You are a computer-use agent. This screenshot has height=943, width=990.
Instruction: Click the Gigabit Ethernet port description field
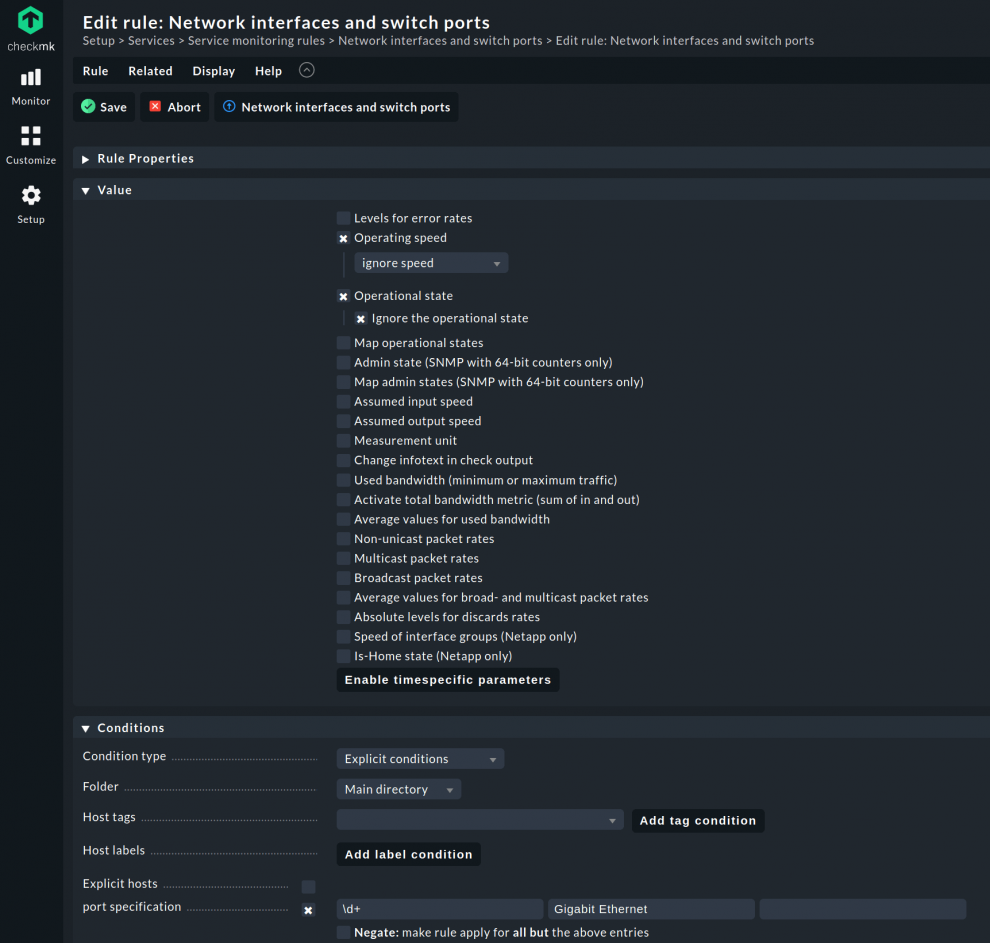point(650,909)
